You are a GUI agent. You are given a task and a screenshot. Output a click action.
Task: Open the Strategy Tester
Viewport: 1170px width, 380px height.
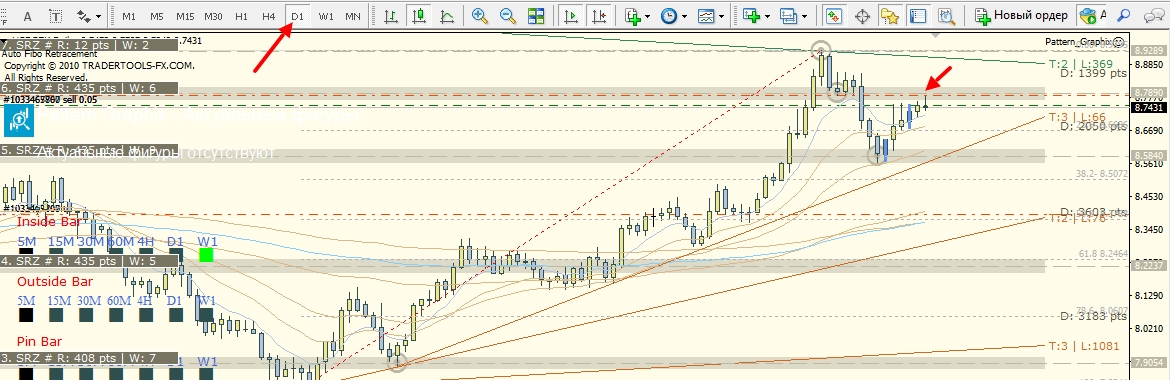pos(946,15)
